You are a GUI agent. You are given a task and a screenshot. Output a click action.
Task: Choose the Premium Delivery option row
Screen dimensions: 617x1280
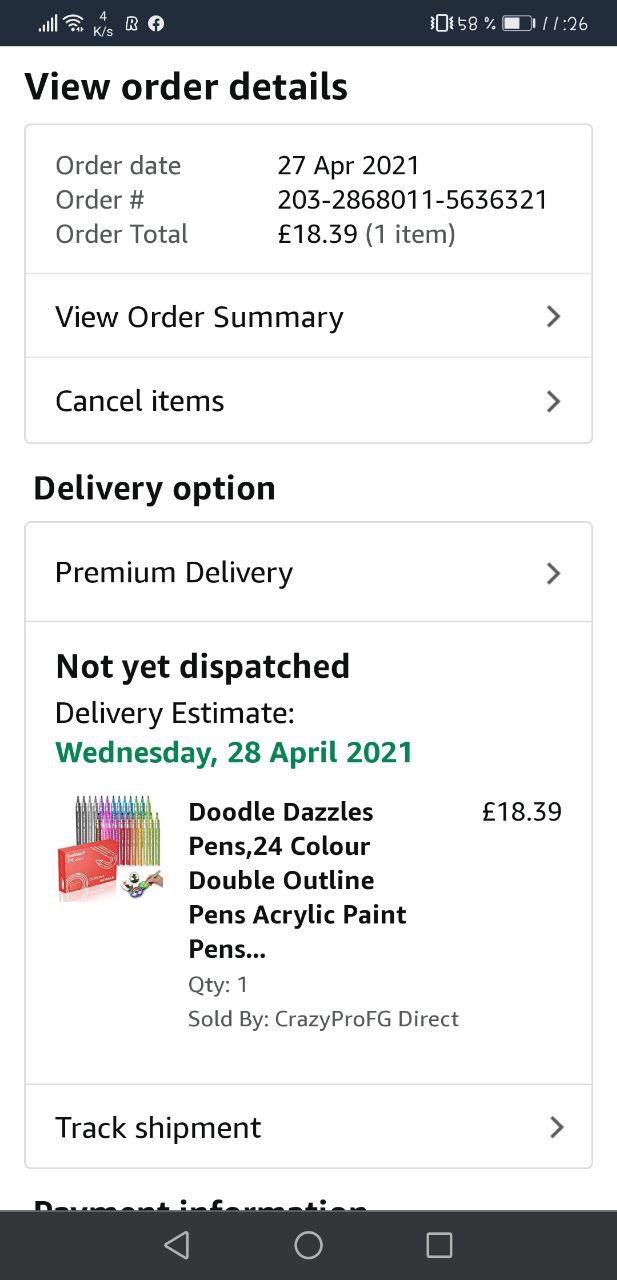click(308, 573)
